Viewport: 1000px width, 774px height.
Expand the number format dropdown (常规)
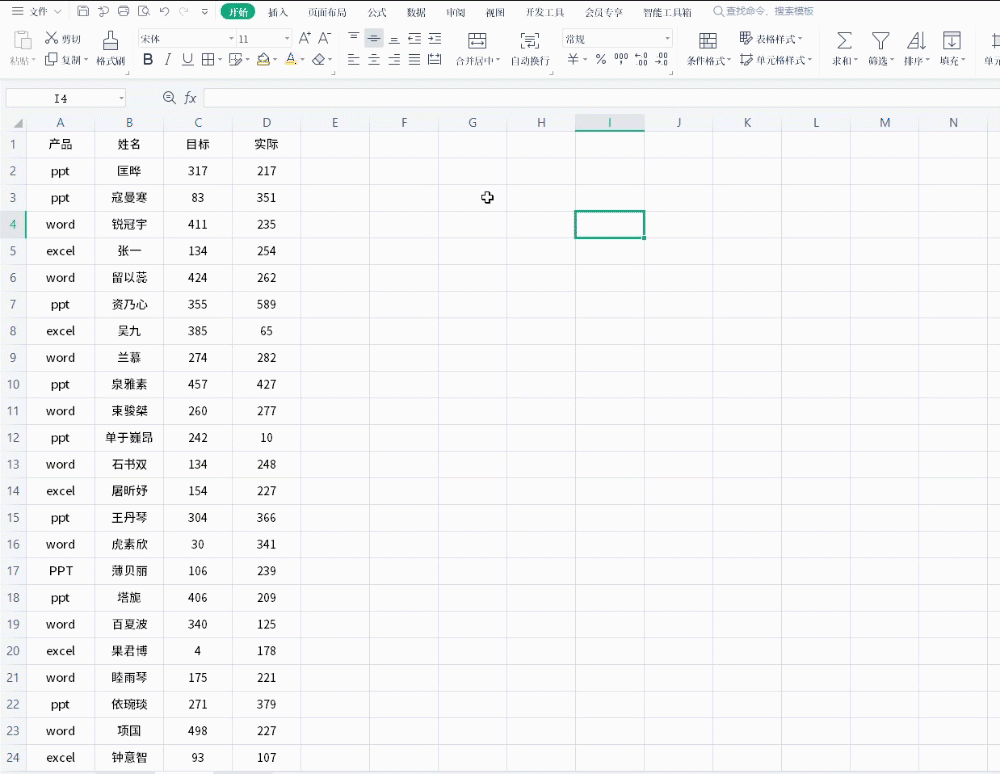pos(668,38)
